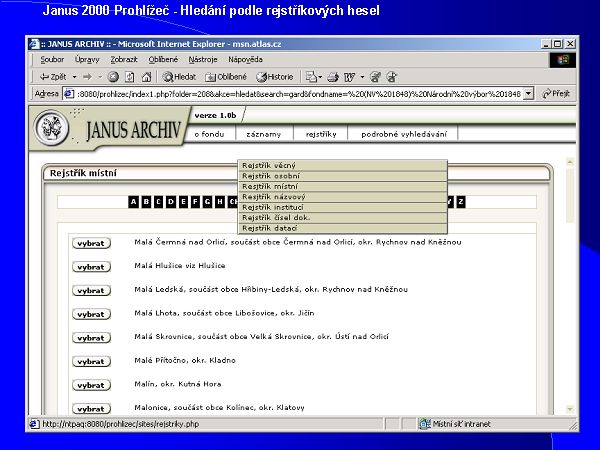The image size is (600, 450).
Task: Click the Janus Archiv round logo
Action: [52, 128]
